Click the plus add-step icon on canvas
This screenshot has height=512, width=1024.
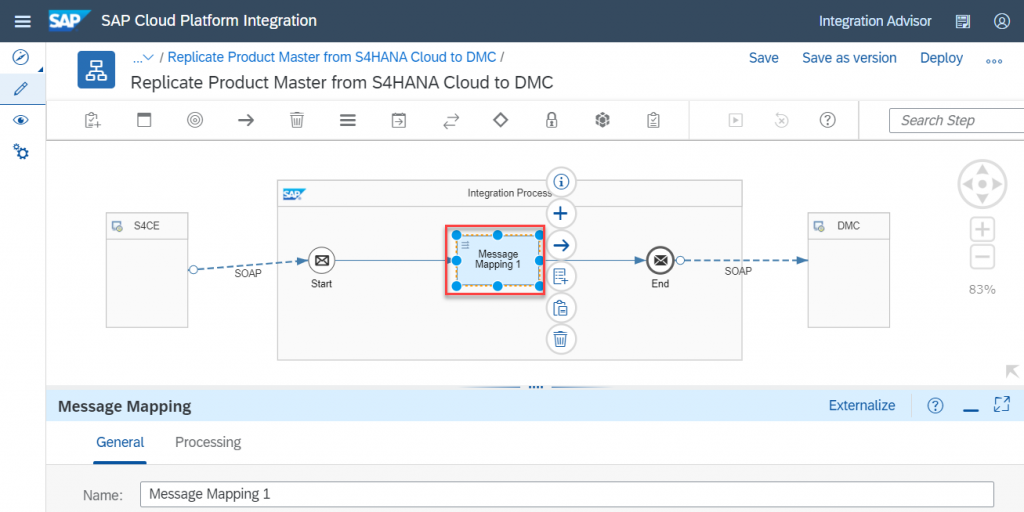561,213
